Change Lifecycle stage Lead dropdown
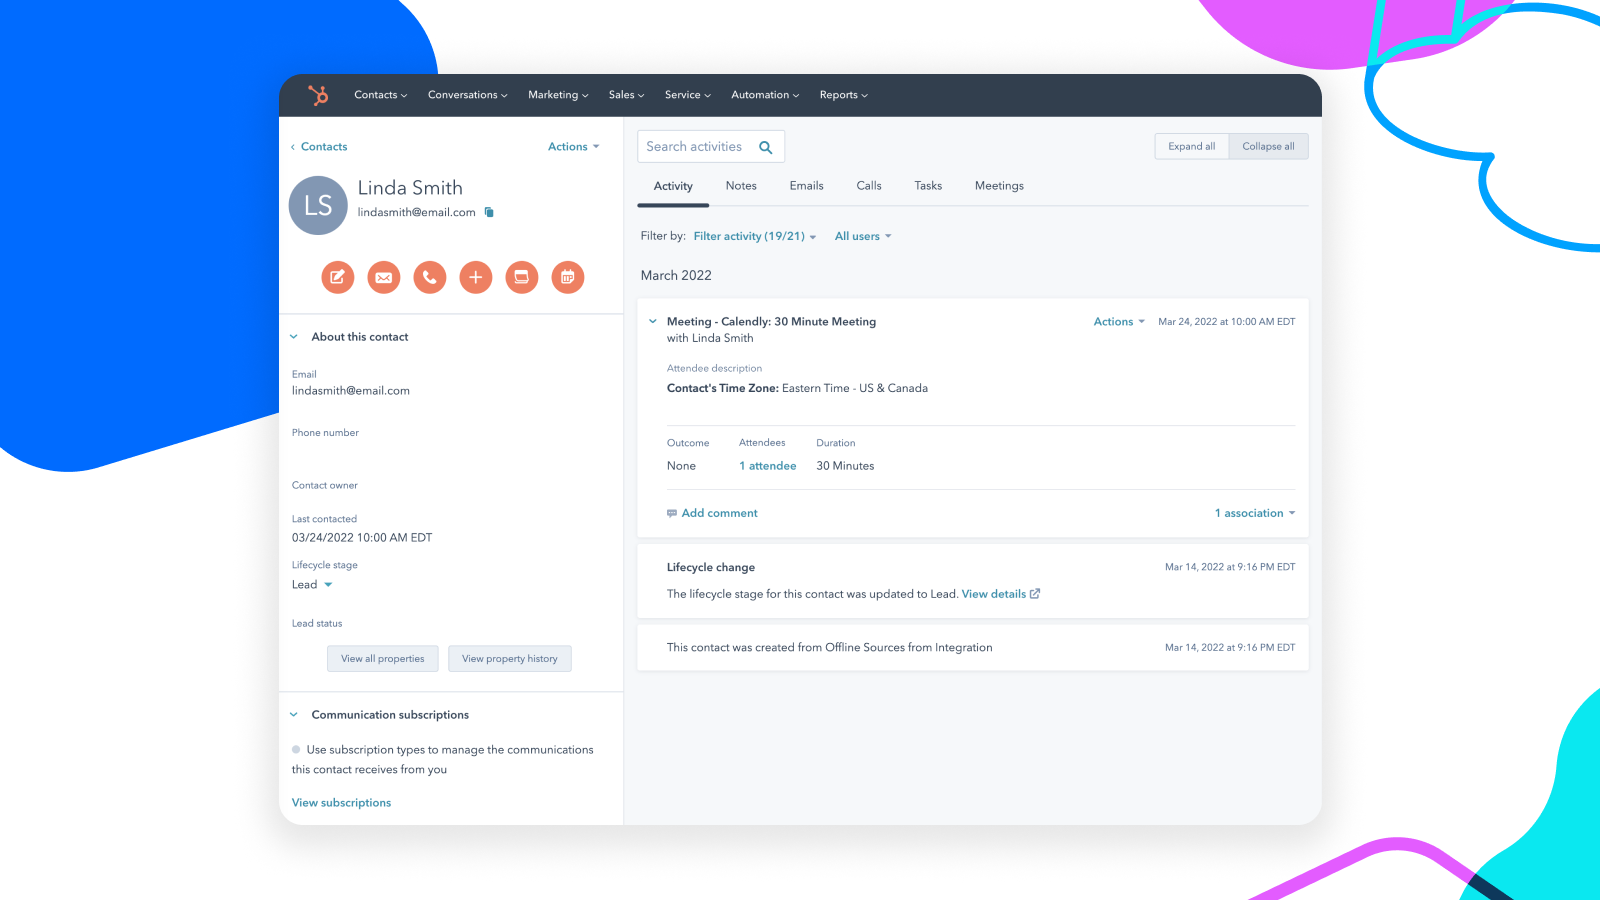This screenshot has width=1600, height=900. coord(312,585)
